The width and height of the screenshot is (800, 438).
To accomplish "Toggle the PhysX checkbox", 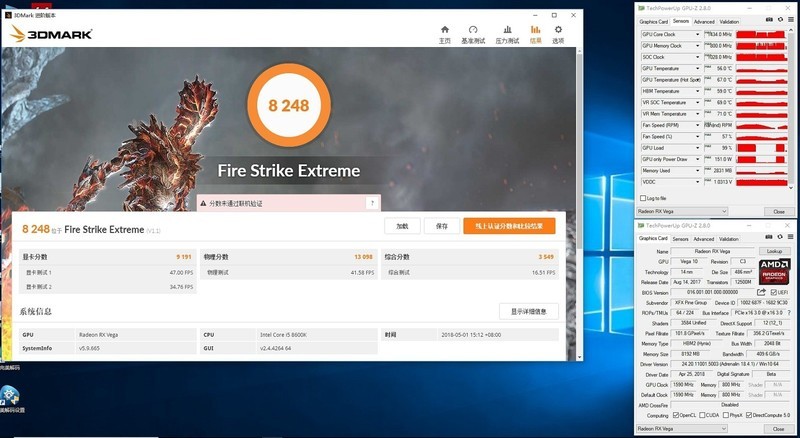I will [726, 416].
